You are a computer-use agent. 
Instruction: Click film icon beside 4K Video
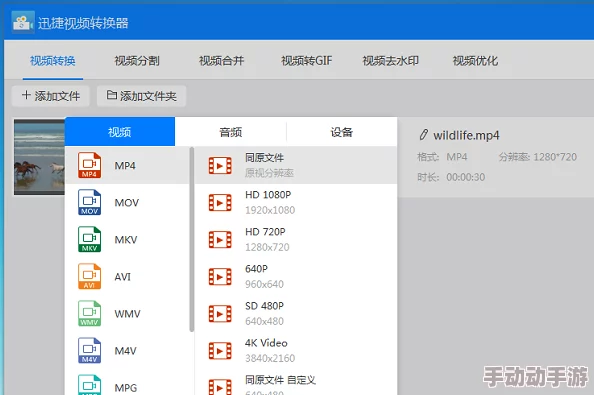(220, 351)
